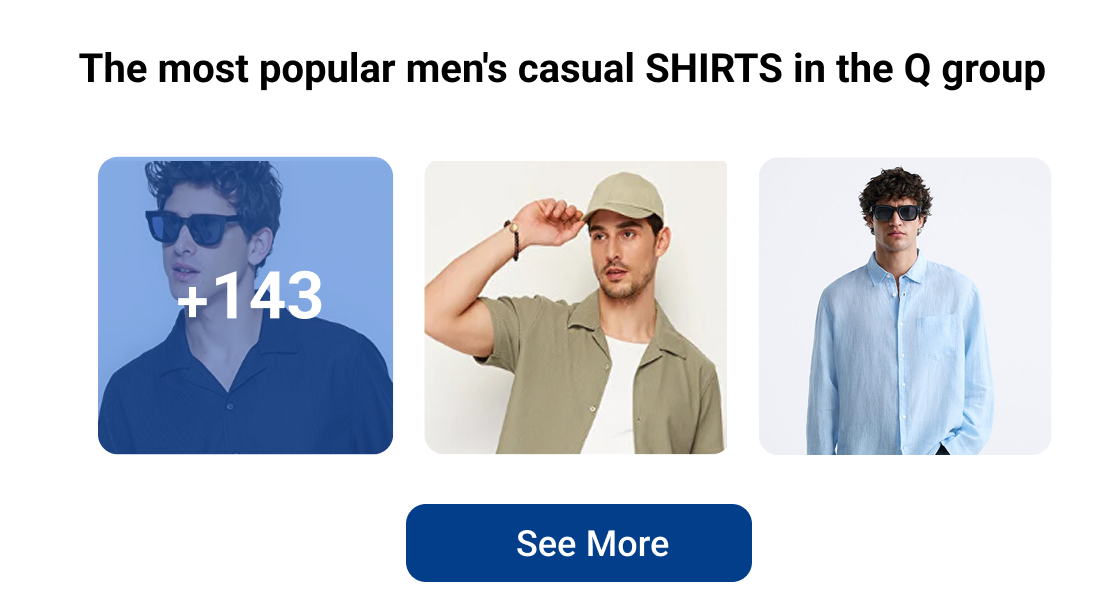
Task: Click the navy shirt thumbnail with blue overlay
Action: (245, 306)
